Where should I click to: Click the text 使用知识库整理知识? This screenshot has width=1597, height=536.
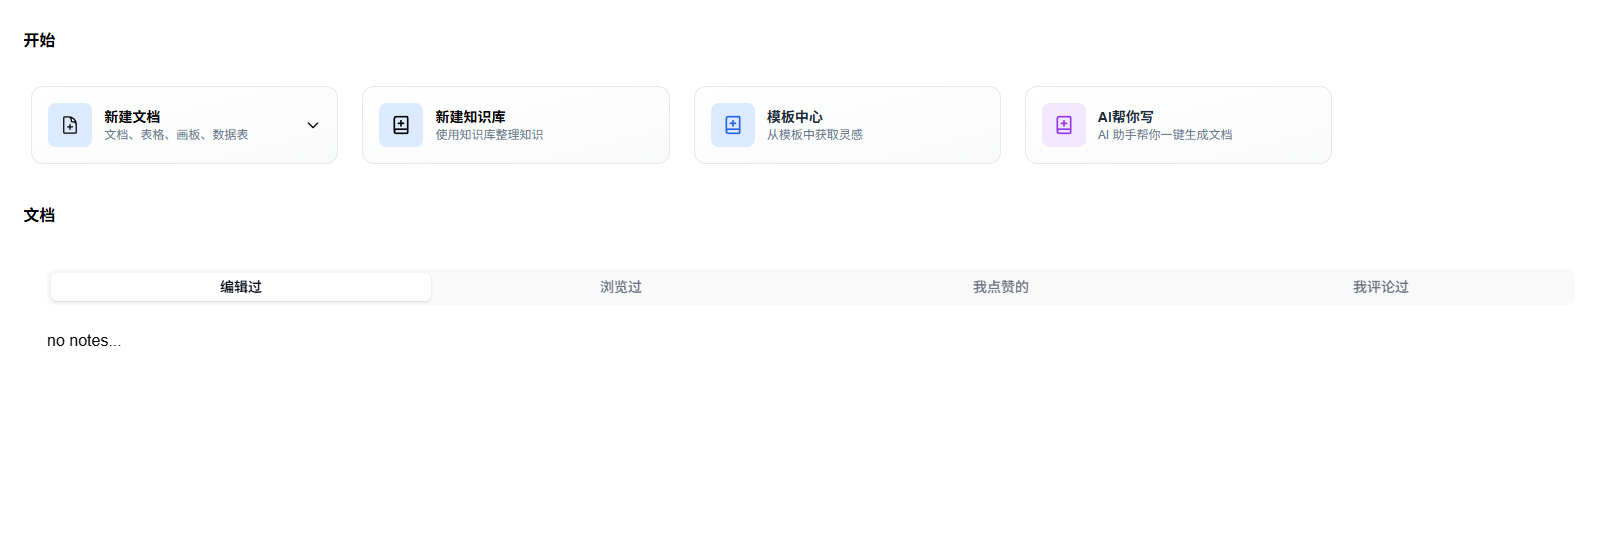click(489, 135)
